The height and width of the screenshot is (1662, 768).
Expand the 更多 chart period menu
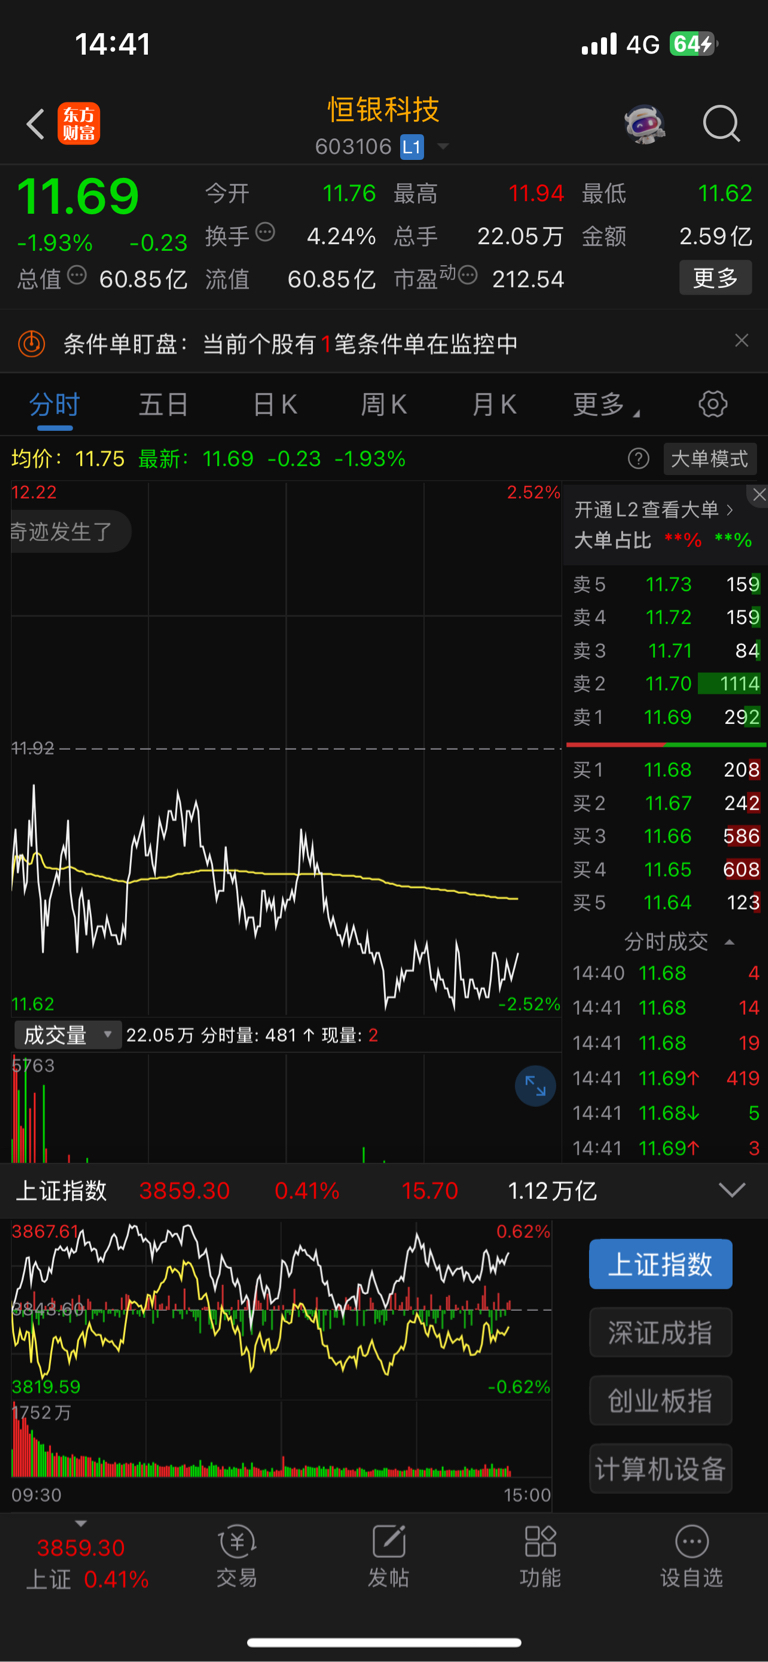click(606, 405)
